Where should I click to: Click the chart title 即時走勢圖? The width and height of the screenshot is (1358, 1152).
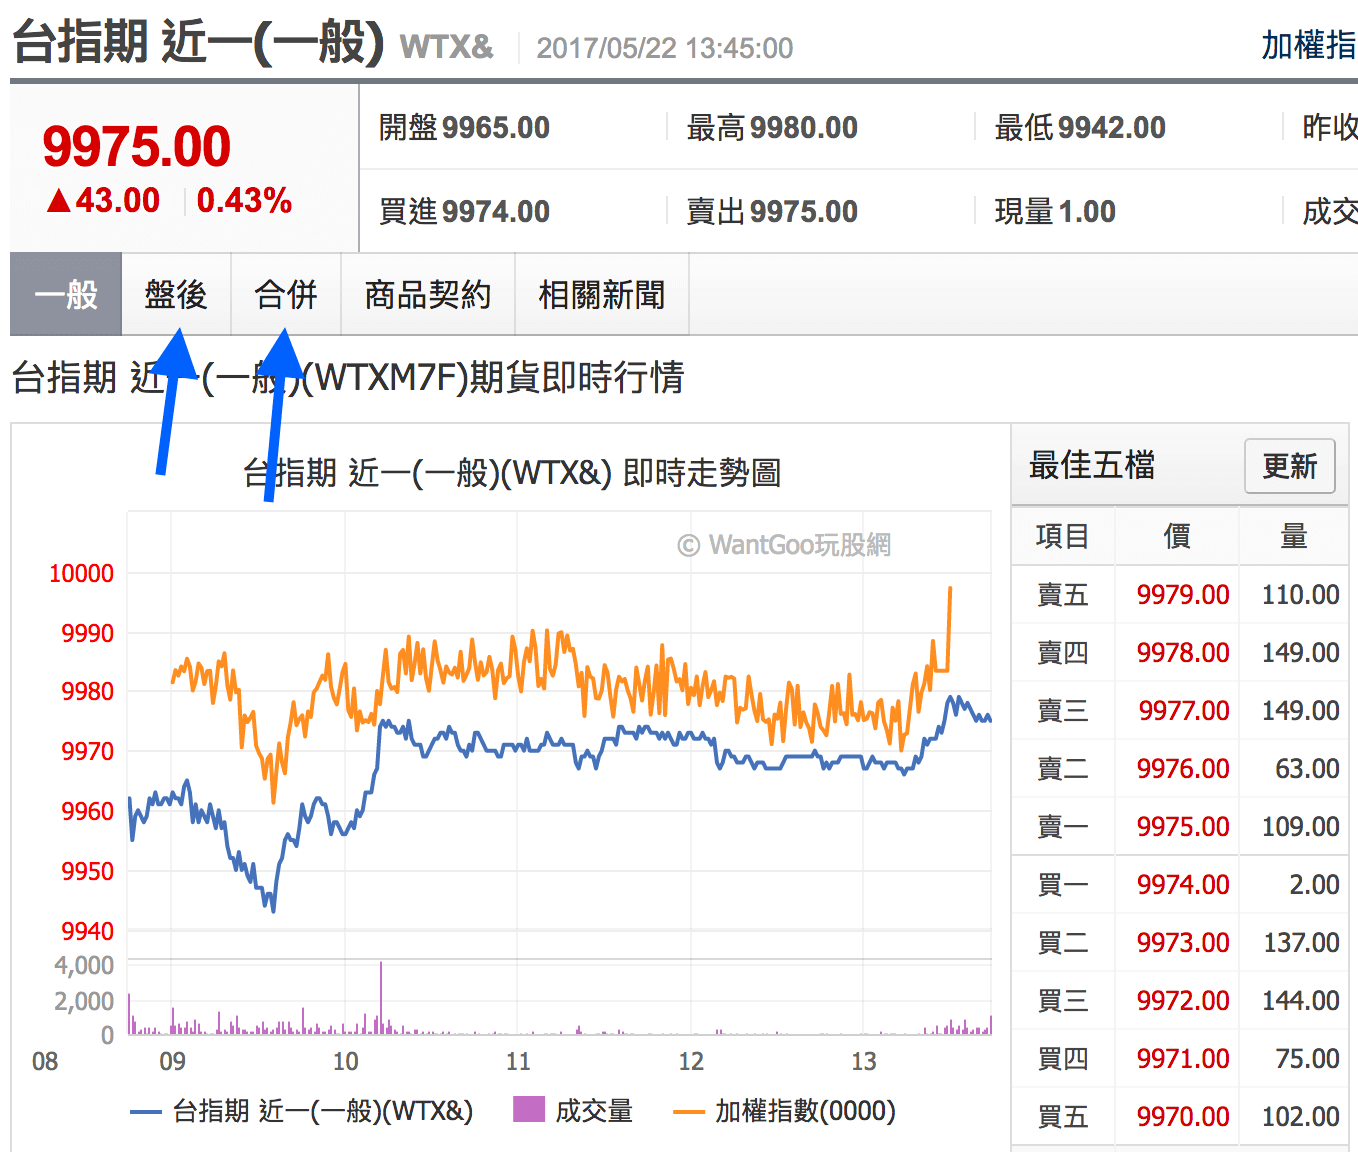point(702,472)
